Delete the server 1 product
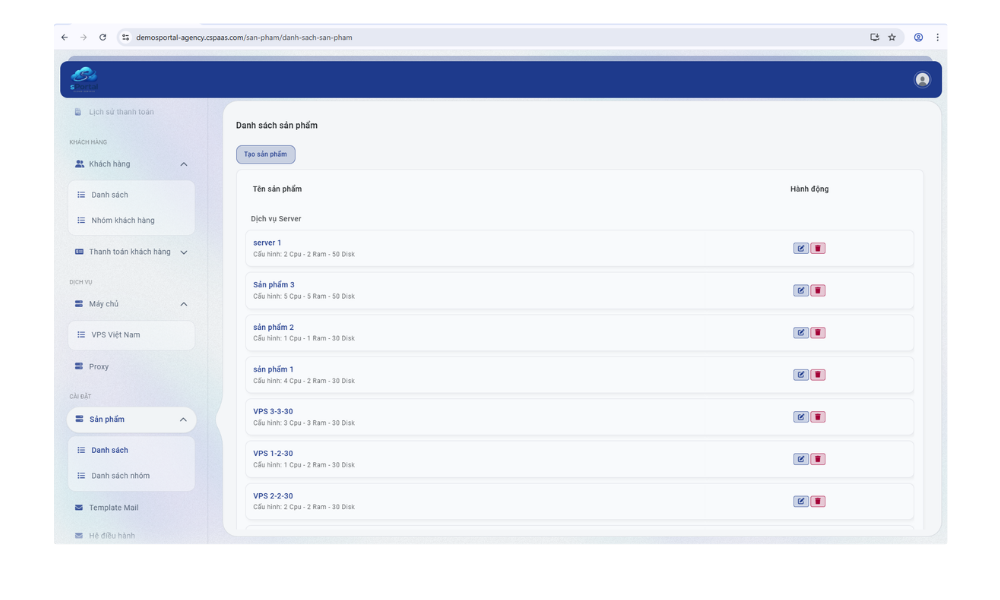Viewport: 1000px width, 600px height. (x=818, y=249)
